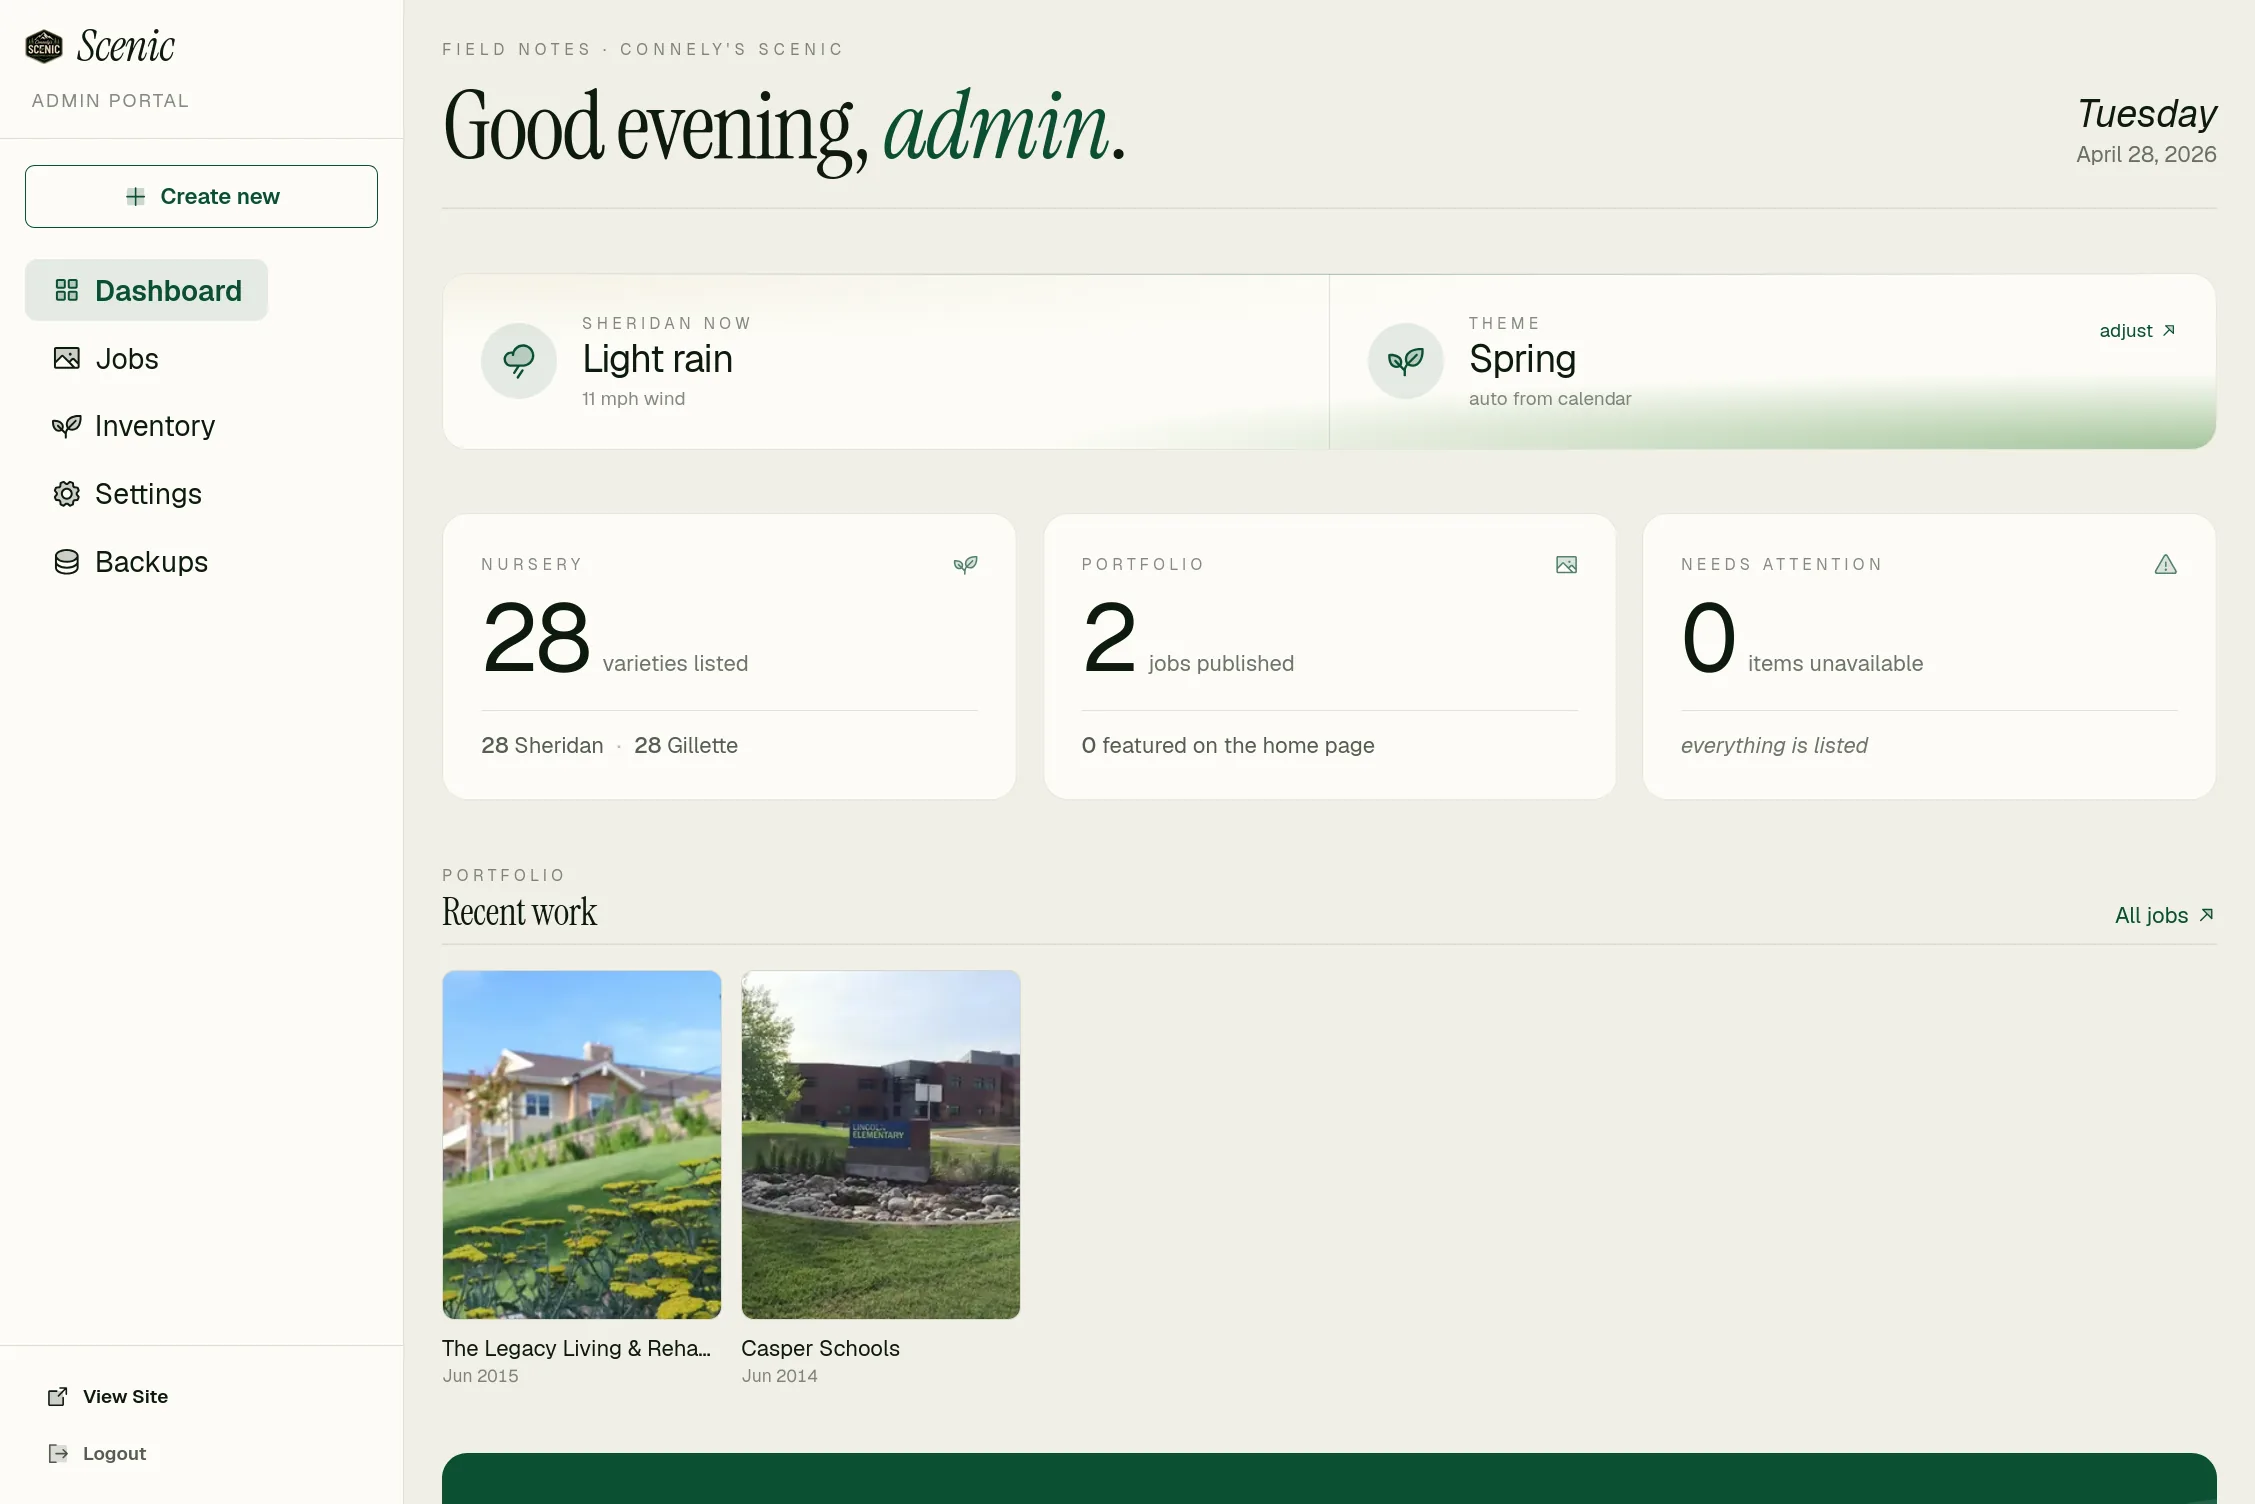Screen dimensions: 2256x1504
Task: Click the warning triangle on Needs Attention card
Action: pyautogui.click(x=2166, y=565)
